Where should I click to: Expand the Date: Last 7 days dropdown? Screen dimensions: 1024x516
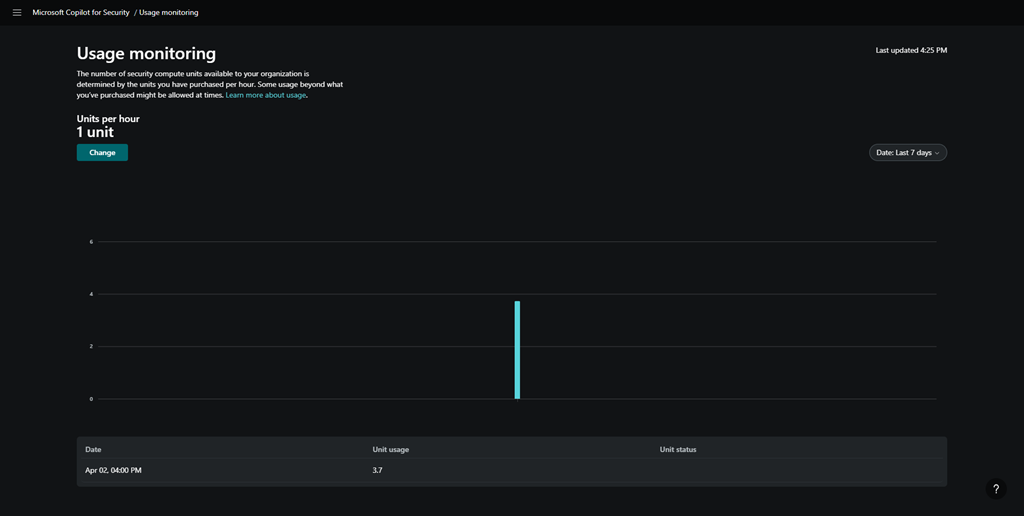(907, 152)
